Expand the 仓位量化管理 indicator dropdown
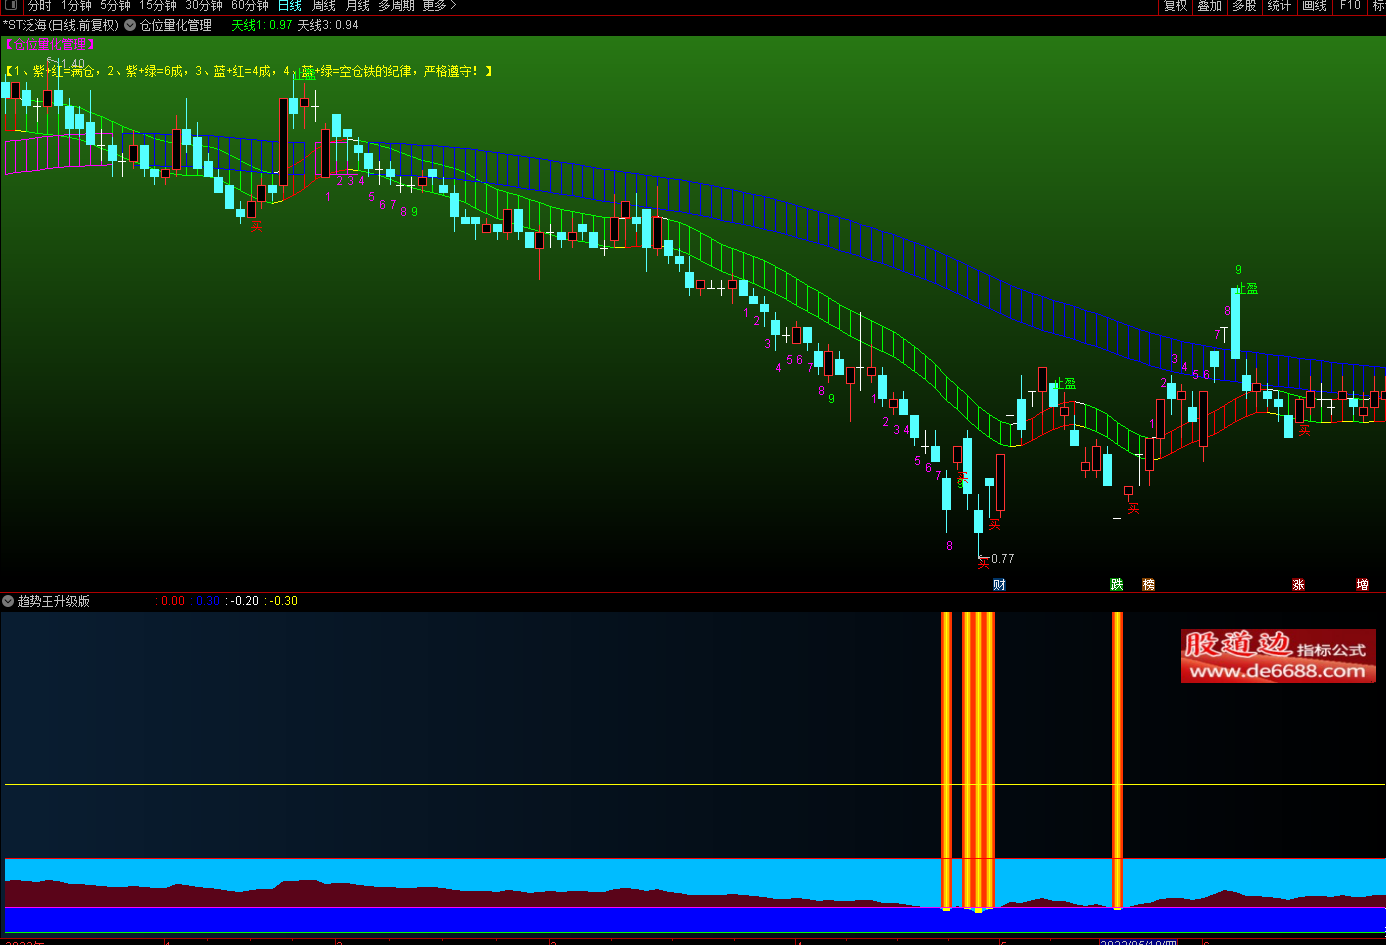 click(x=130, y=25)
